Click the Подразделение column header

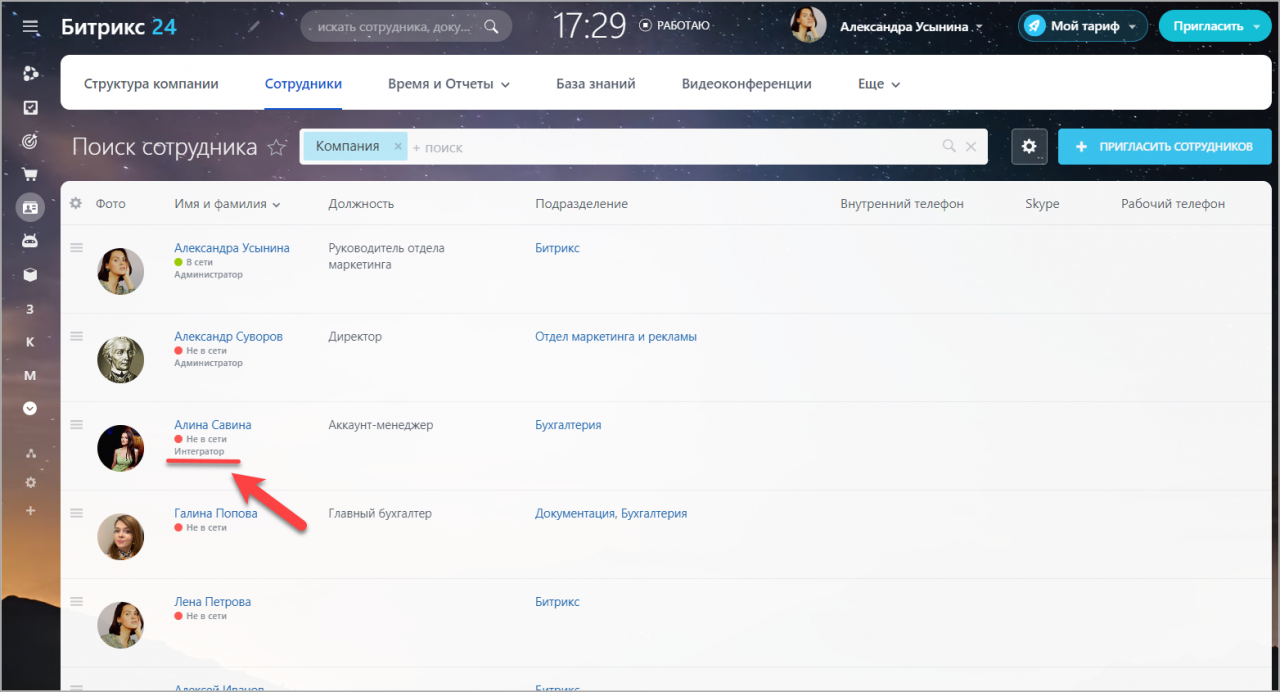[x=581, y=204]
